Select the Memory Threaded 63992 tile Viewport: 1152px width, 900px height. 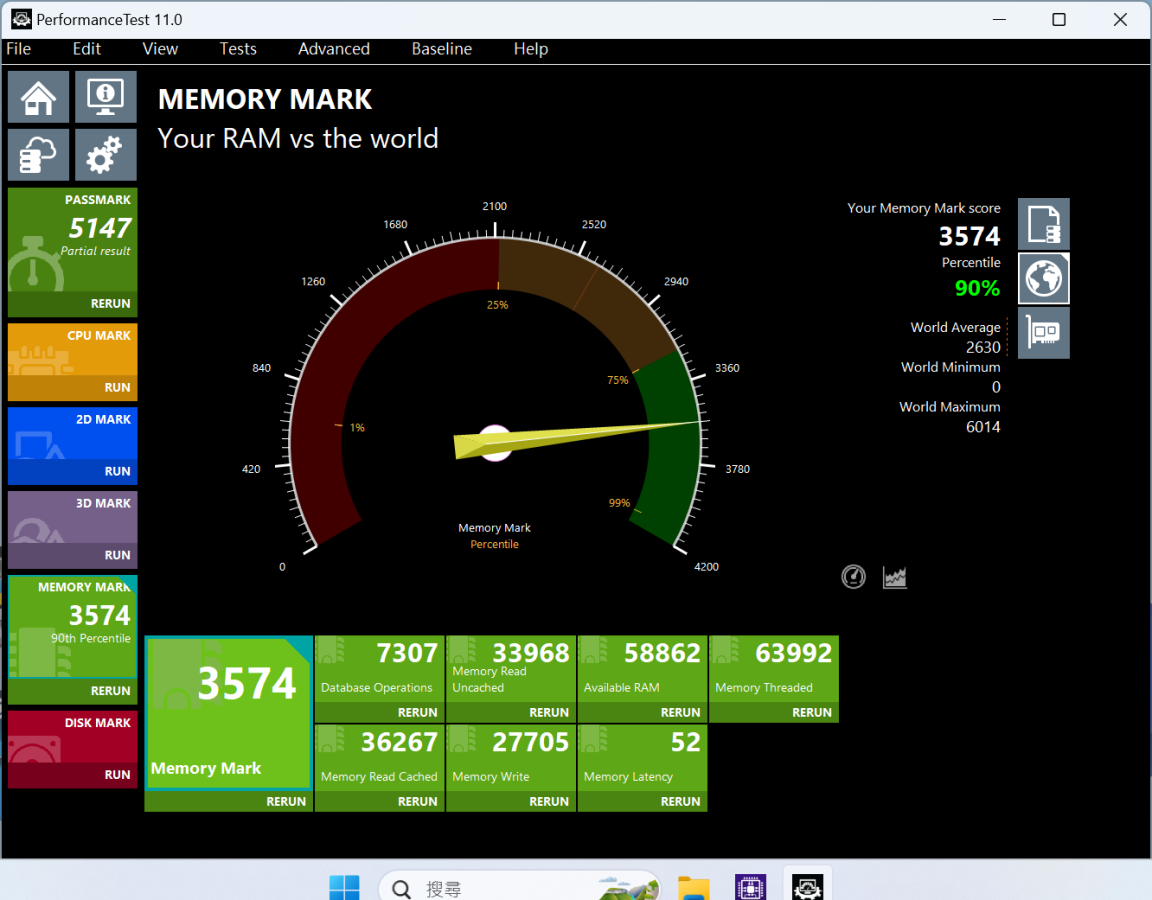pos(774,669)
